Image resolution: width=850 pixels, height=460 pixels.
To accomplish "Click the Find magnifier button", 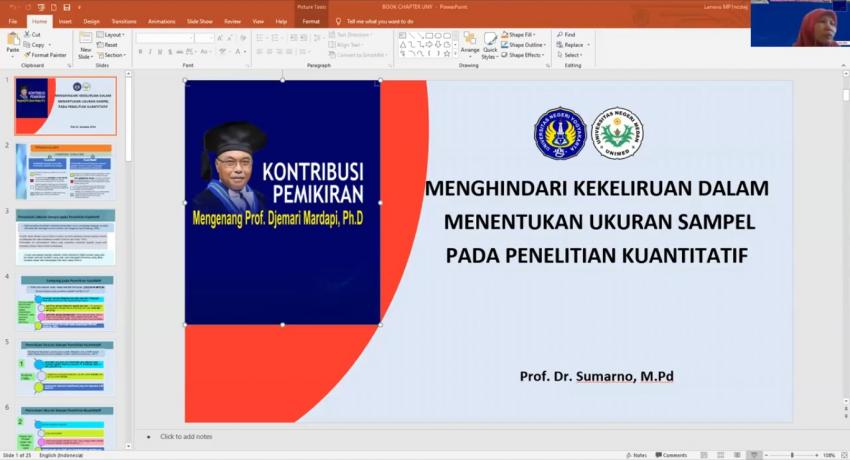I will click(x=566, y=34).
